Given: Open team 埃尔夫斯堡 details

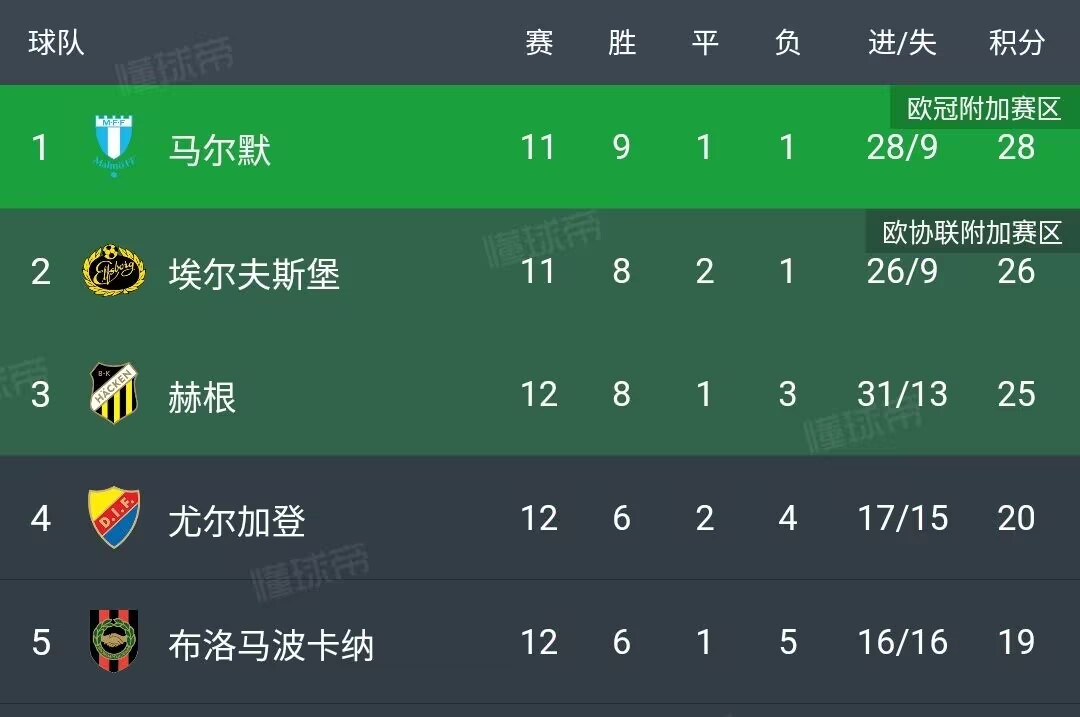Looking at the screenshot, I should (254, 273).
